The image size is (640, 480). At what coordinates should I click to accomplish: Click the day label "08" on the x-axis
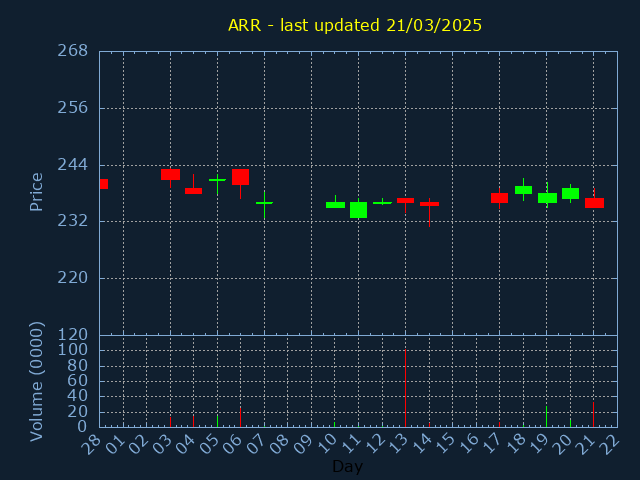point(280,444)
